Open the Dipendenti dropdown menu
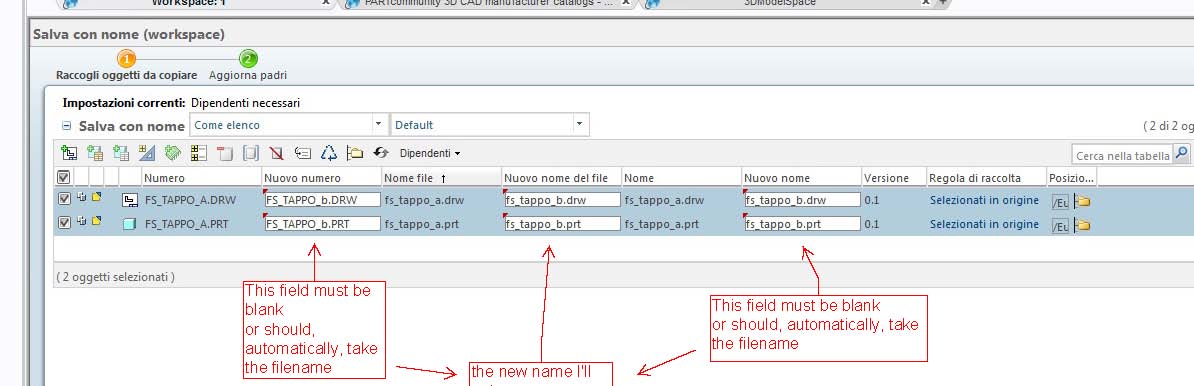This screenshot has height=386, width=1194. pyautogui.click(x=430, y=153)
